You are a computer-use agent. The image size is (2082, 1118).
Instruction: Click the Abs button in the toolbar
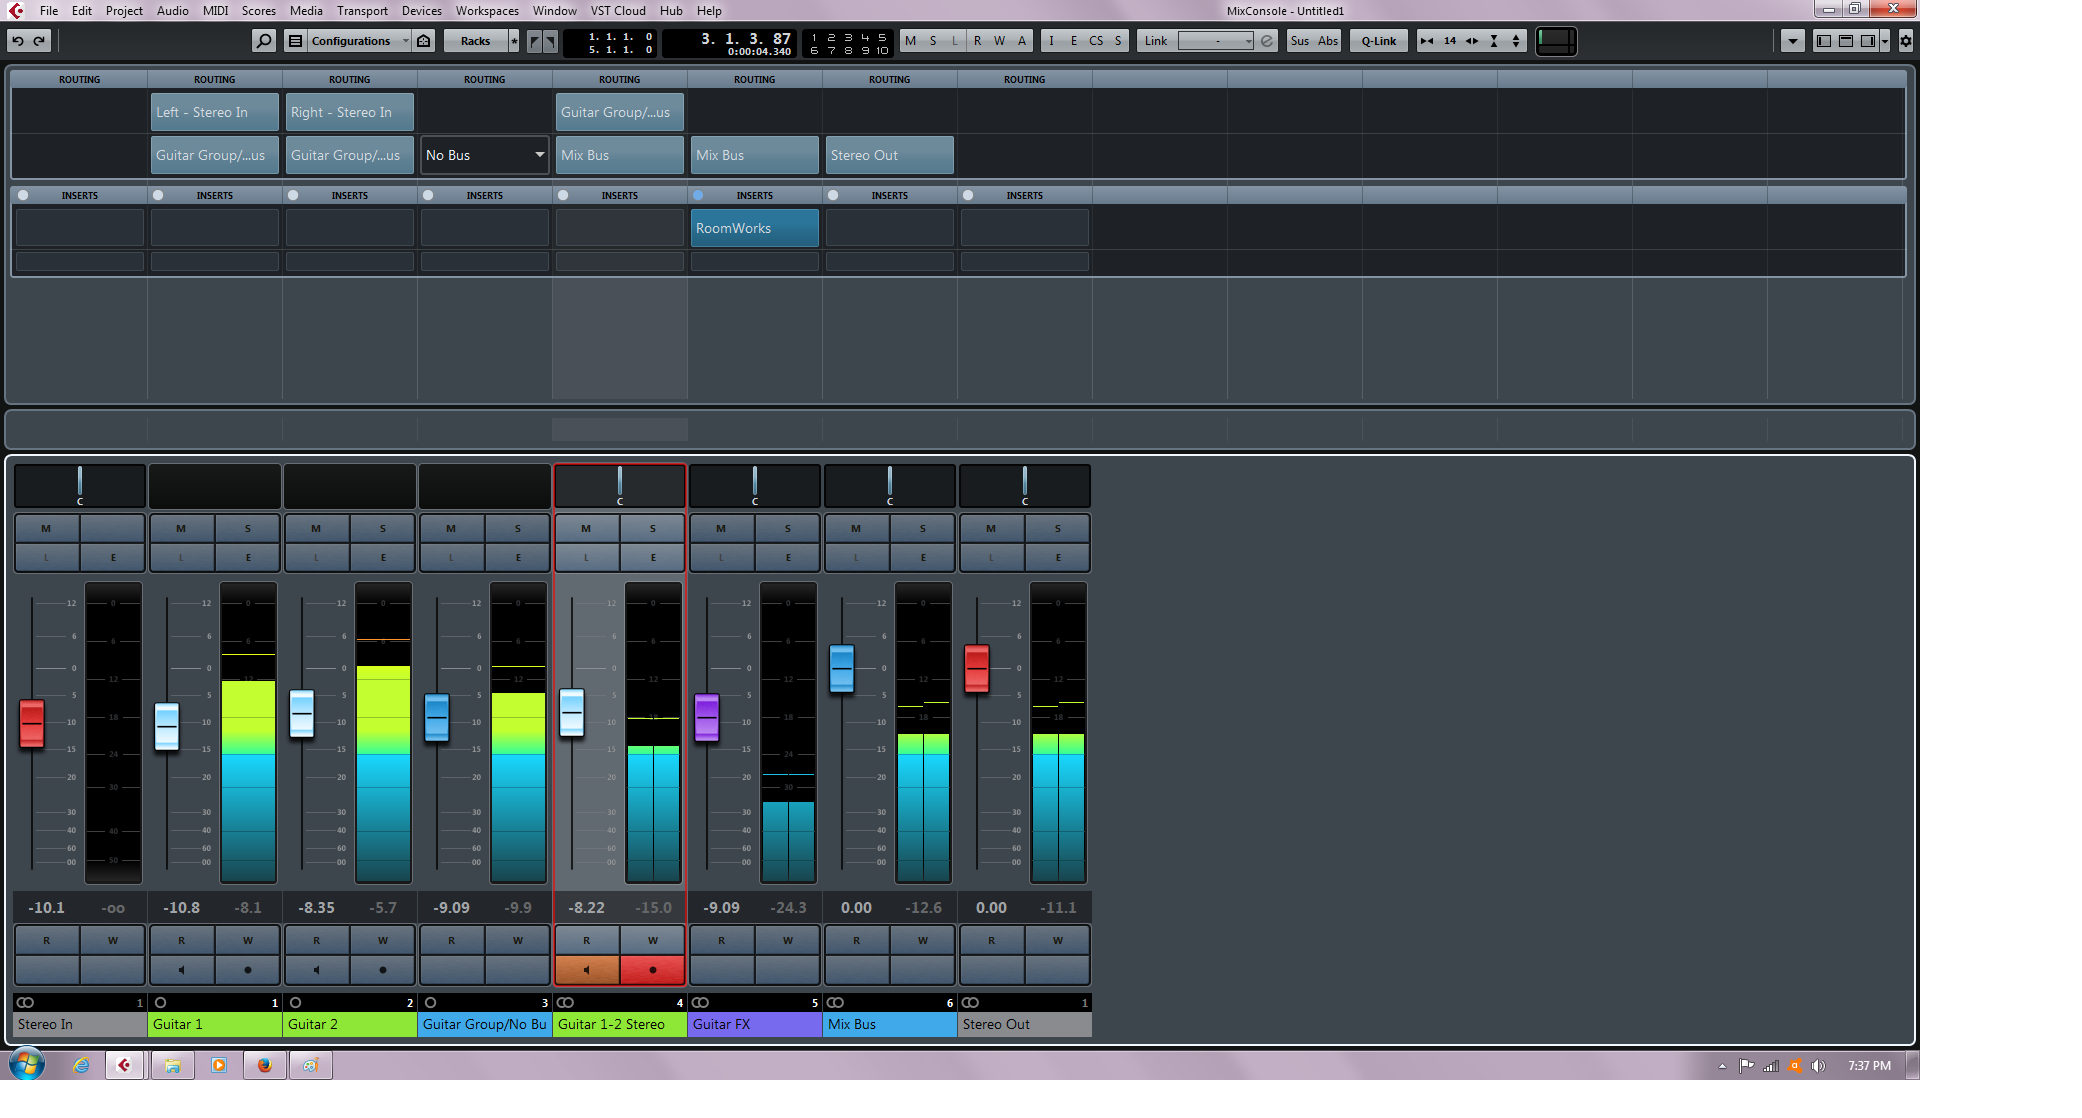point(1328,41)
